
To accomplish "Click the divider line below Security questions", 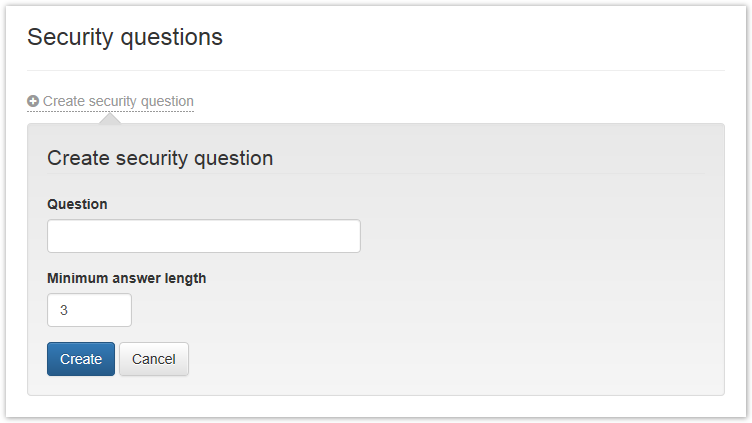I will [x=375, y=71].
